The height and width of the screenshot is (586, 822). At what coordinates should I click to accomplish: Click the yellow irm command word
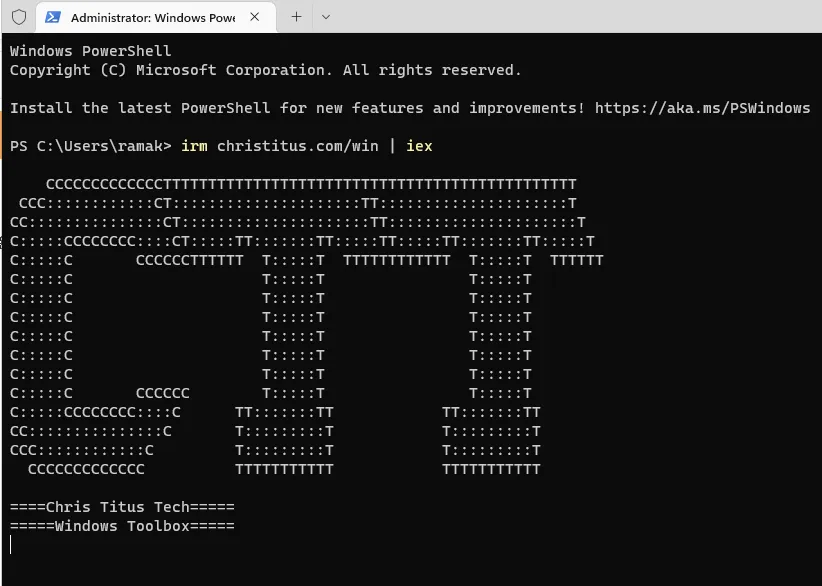coord(194,146)
